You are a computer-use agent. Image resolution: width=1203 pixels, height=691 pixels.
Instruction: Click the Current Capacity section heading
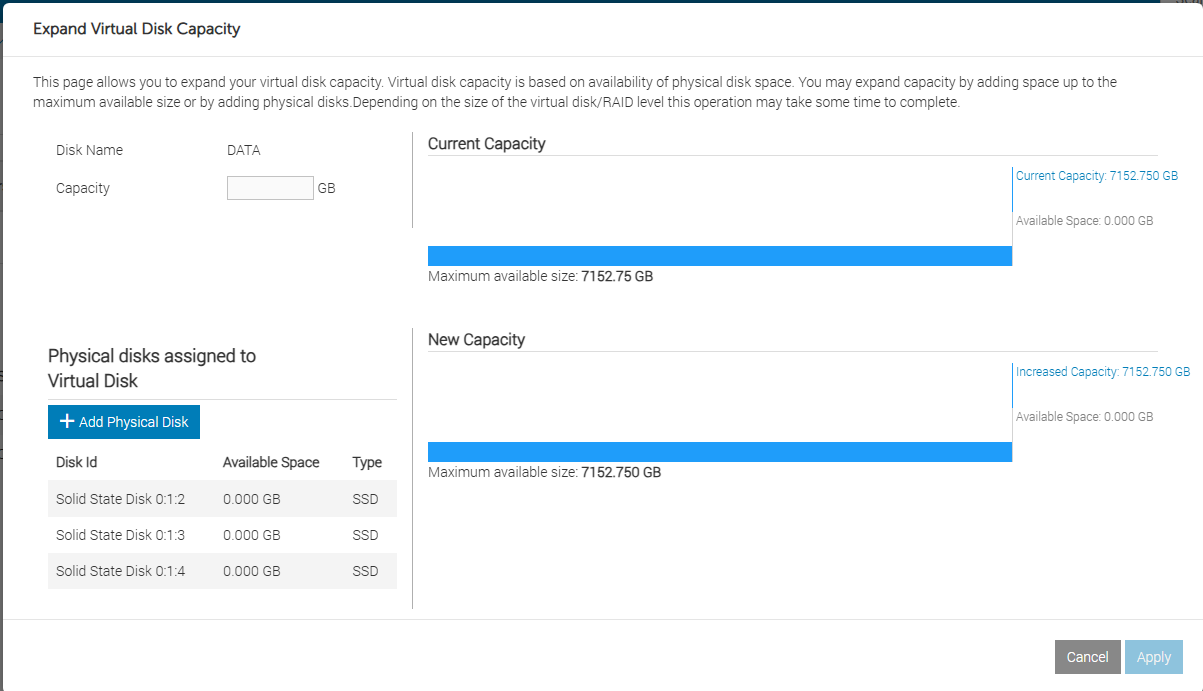(x=486, y=144)
